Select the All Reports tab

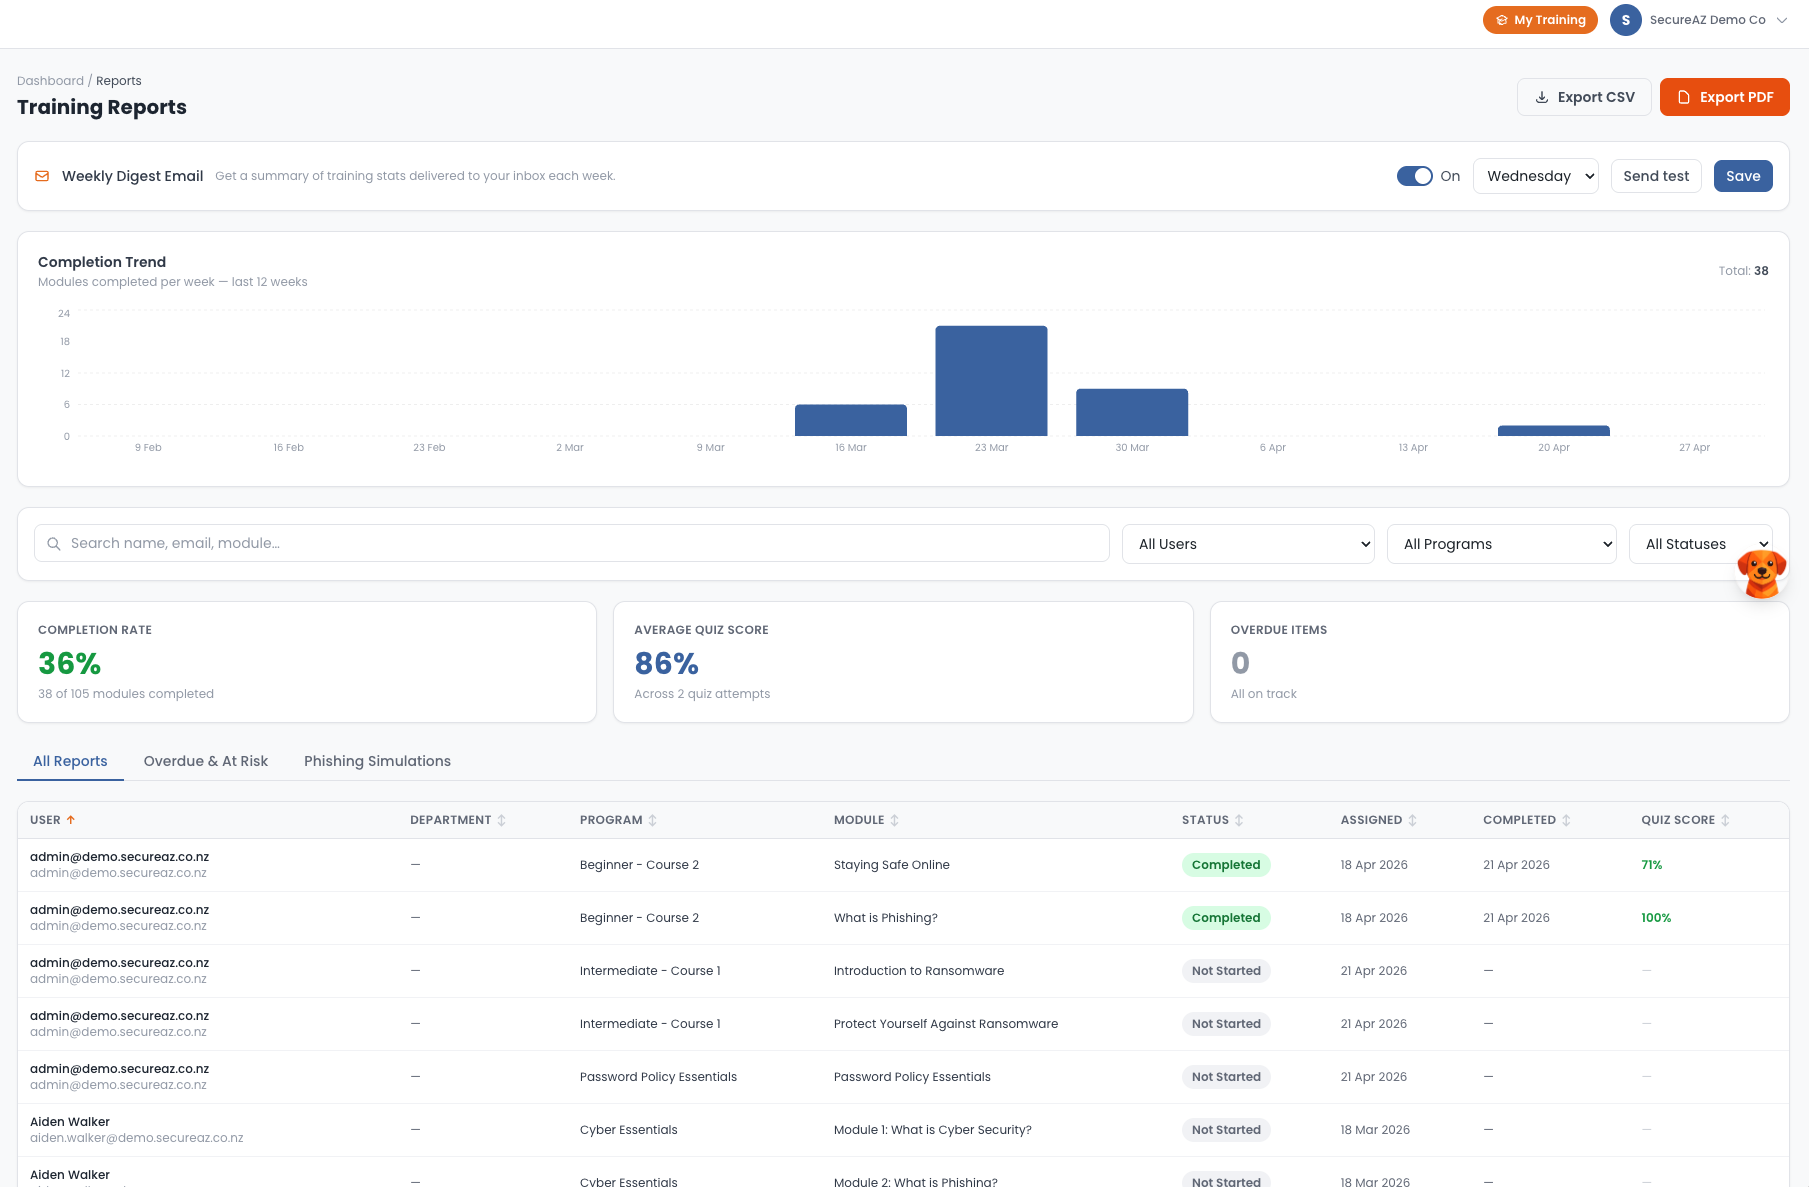pyautogui.click(x=70, y=761)
